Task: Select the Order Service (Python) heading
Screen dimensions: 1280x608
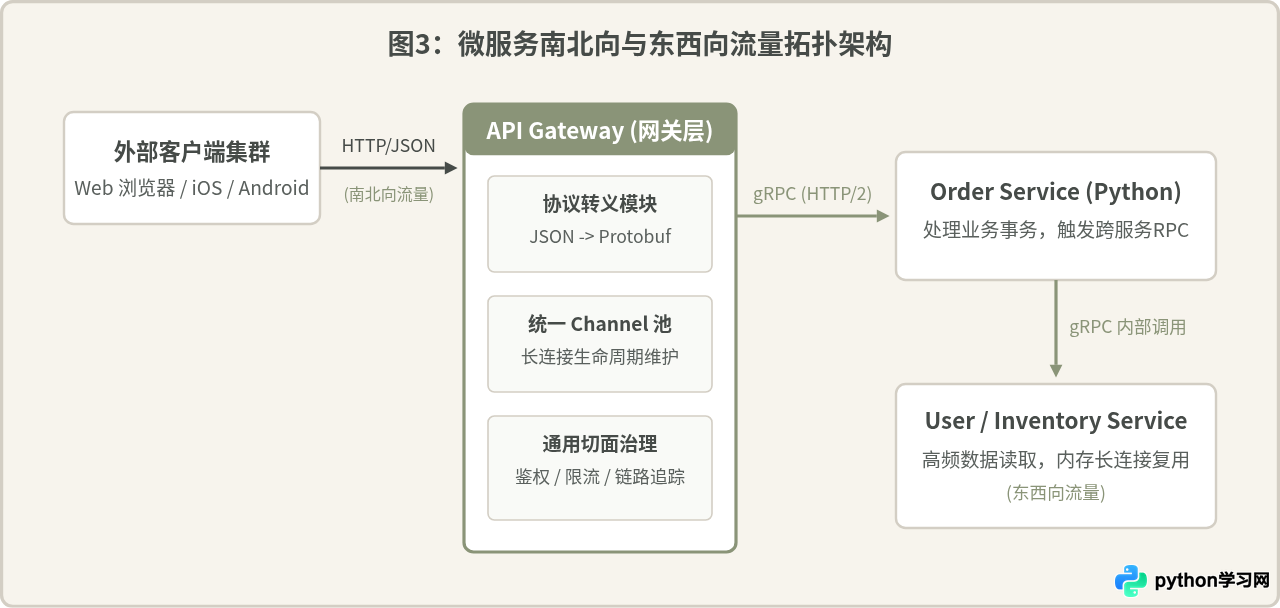Action: [x=1056, y=192]
